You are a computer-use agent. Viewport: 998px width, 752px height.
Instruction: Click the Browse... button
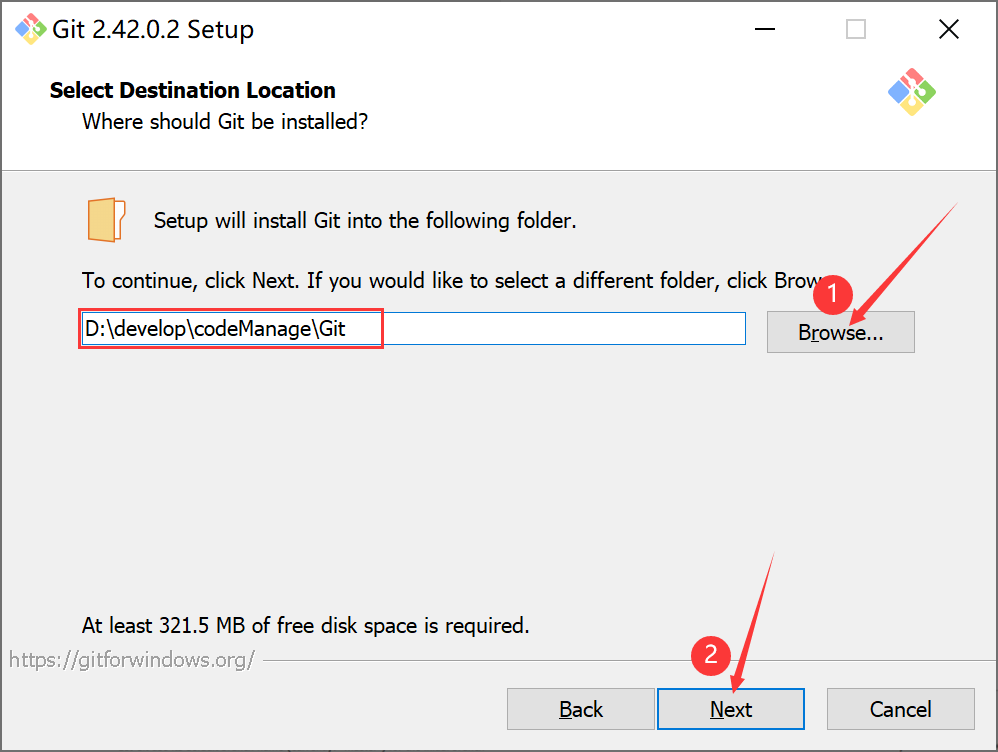(840, 332)
